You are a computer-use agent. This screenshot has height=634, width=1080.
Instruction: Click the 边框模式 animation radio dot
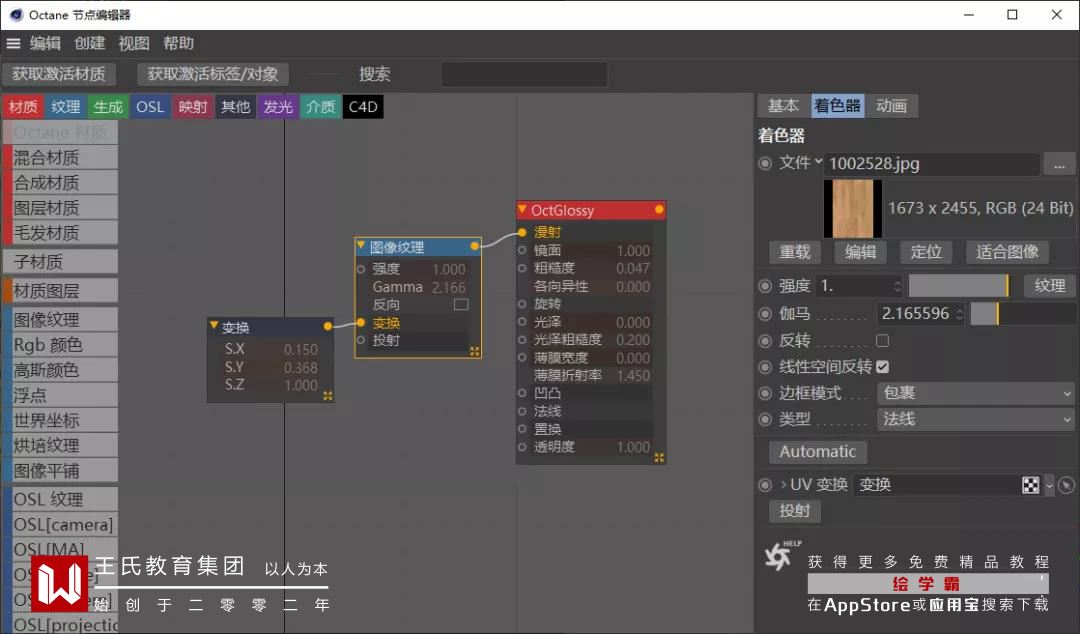click(765, 393)
